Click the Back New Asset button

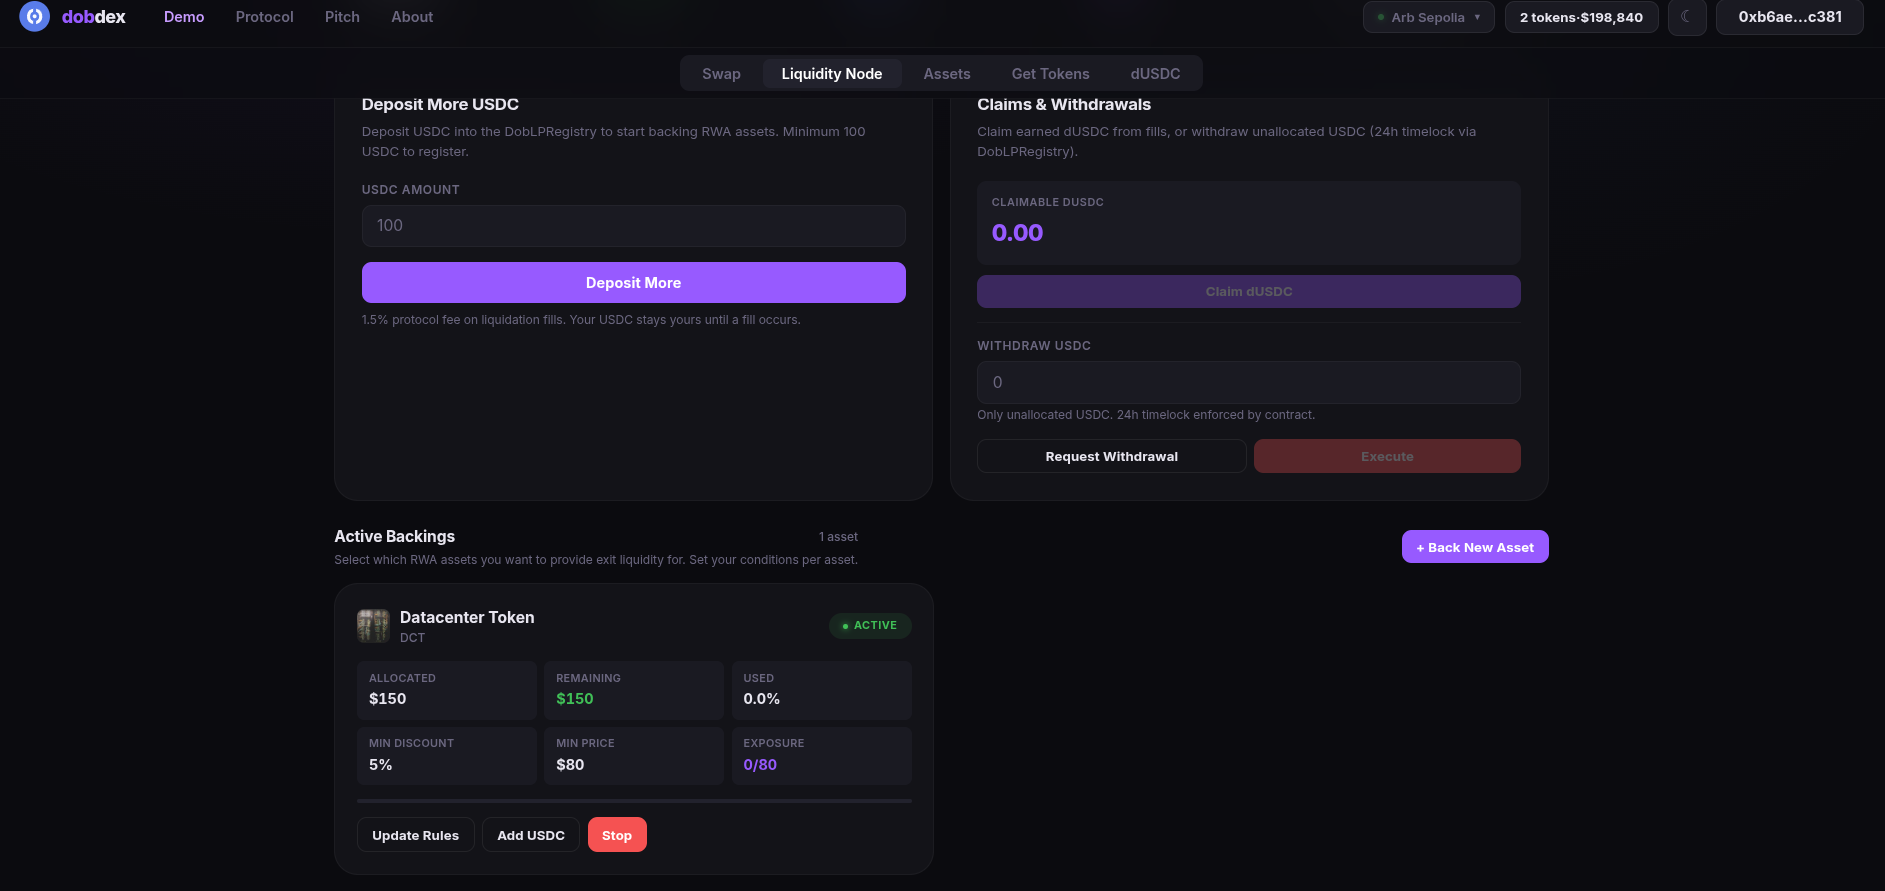click(x=1474, y=547)
